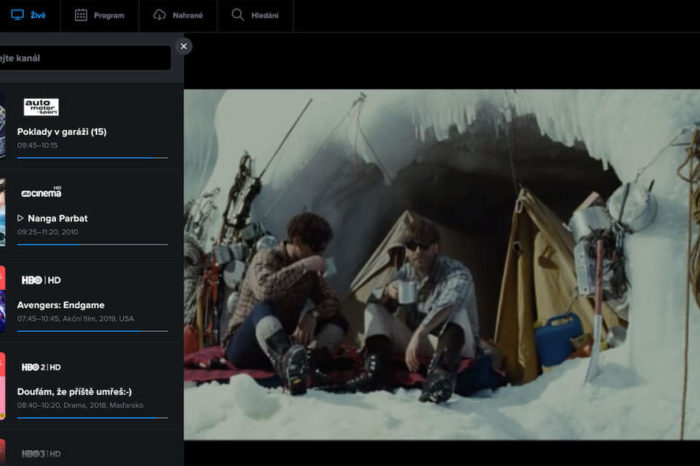700x466 pixels.
Task: Click the magnifying glass icon
Action: pos(238,15)
